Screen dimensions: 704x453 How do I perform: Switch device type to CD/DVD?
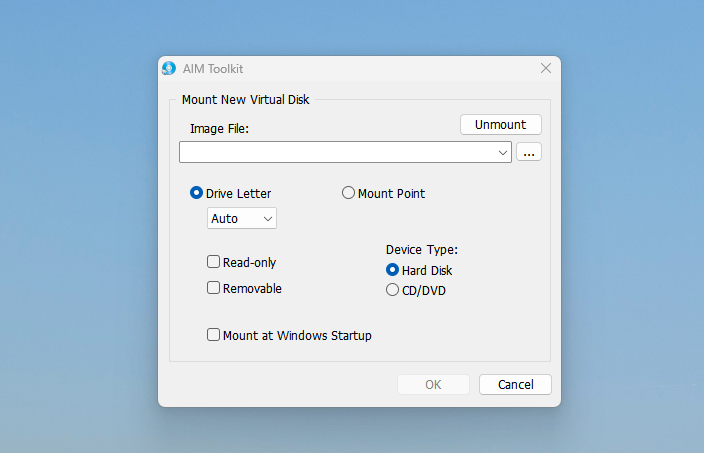[392, 290]
